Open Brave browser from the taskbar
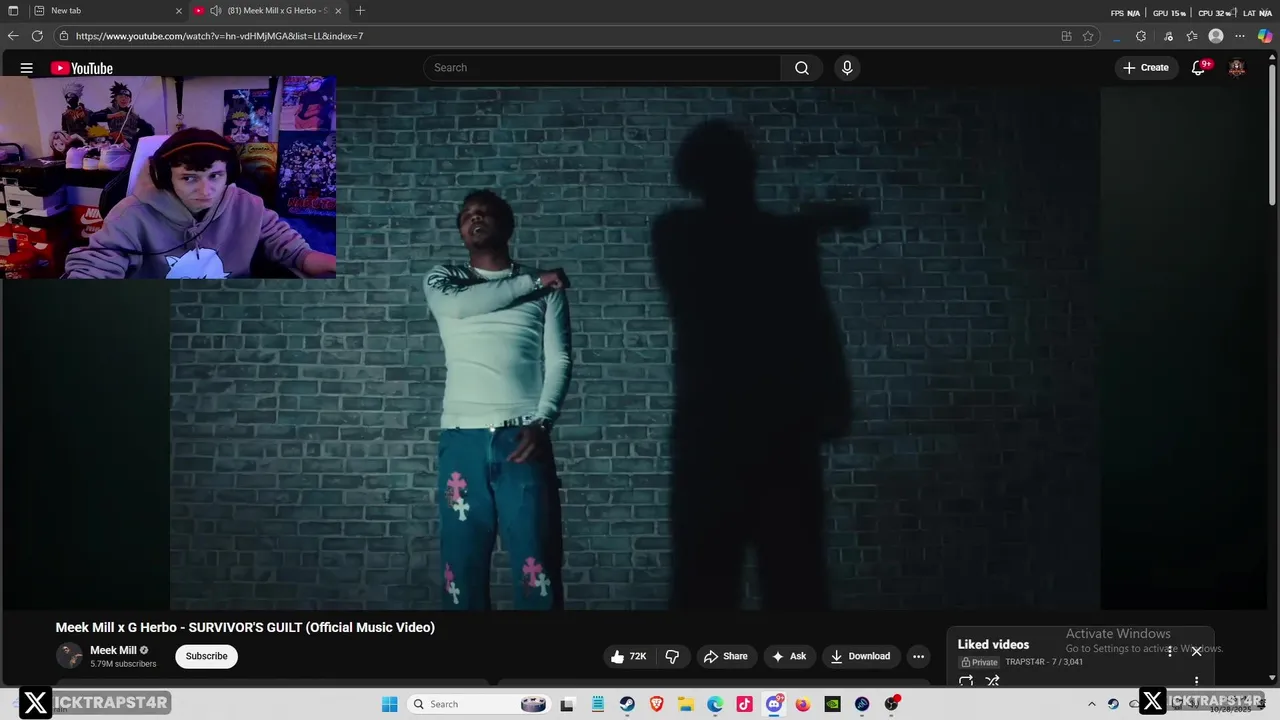1280x720 pixels. 657,704
